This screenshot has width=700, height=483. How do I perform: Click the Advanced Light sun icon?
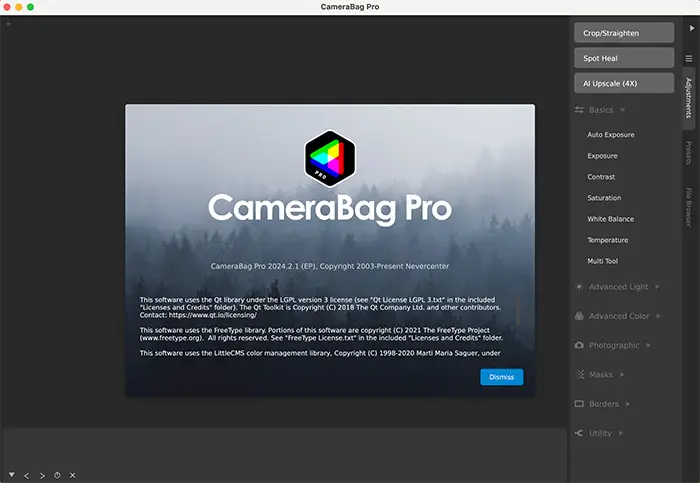click(x=579, y=287)
